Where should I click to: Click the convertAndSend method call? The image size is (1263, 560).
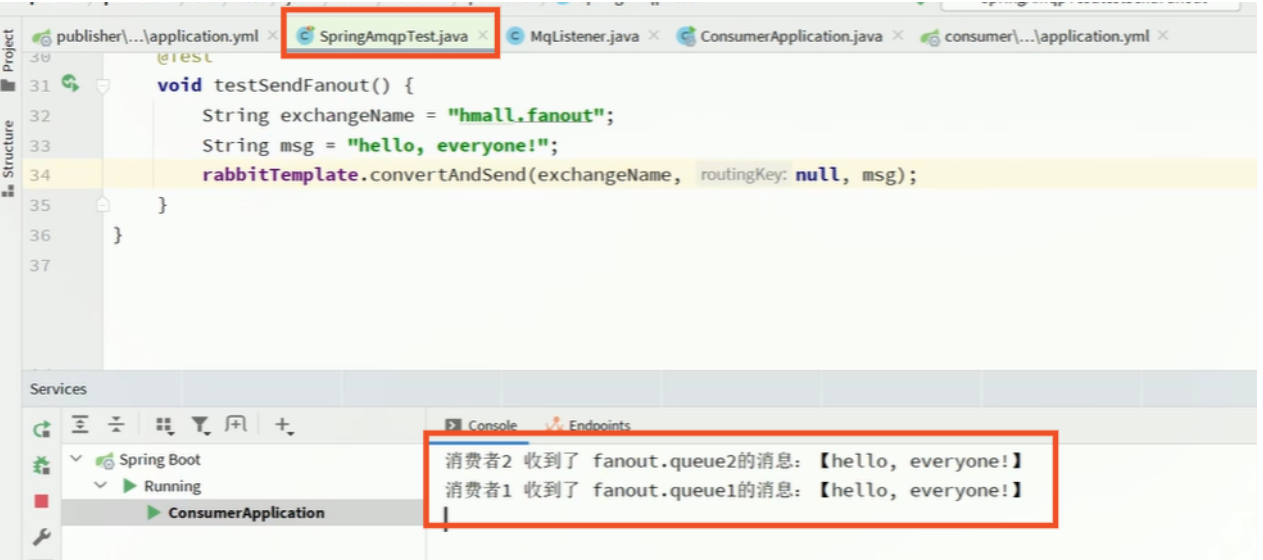pyautogui.click(x=447, y=175)
